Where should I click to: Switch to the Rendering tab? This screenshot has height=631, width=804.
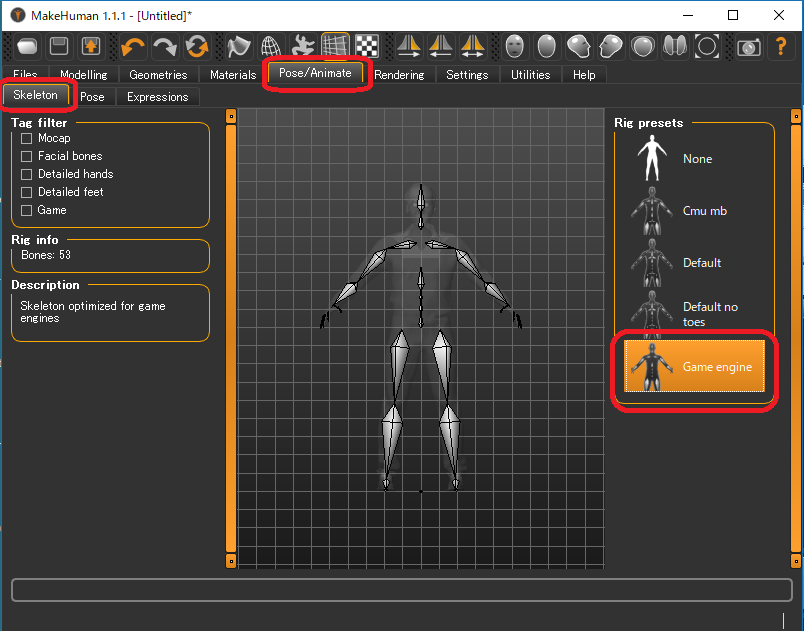click(x=399, y=75)
